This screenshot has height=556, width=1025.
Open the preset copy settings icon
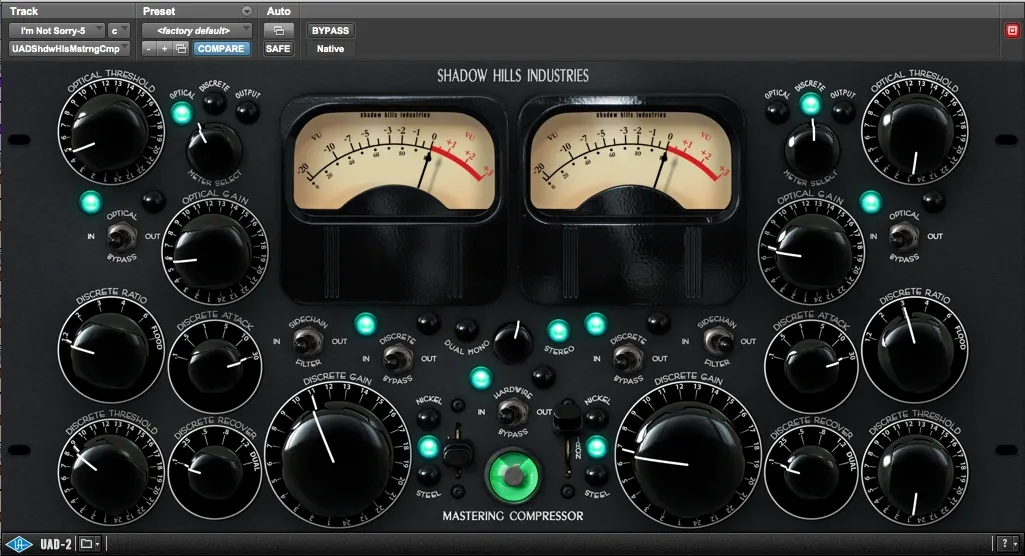181,48
